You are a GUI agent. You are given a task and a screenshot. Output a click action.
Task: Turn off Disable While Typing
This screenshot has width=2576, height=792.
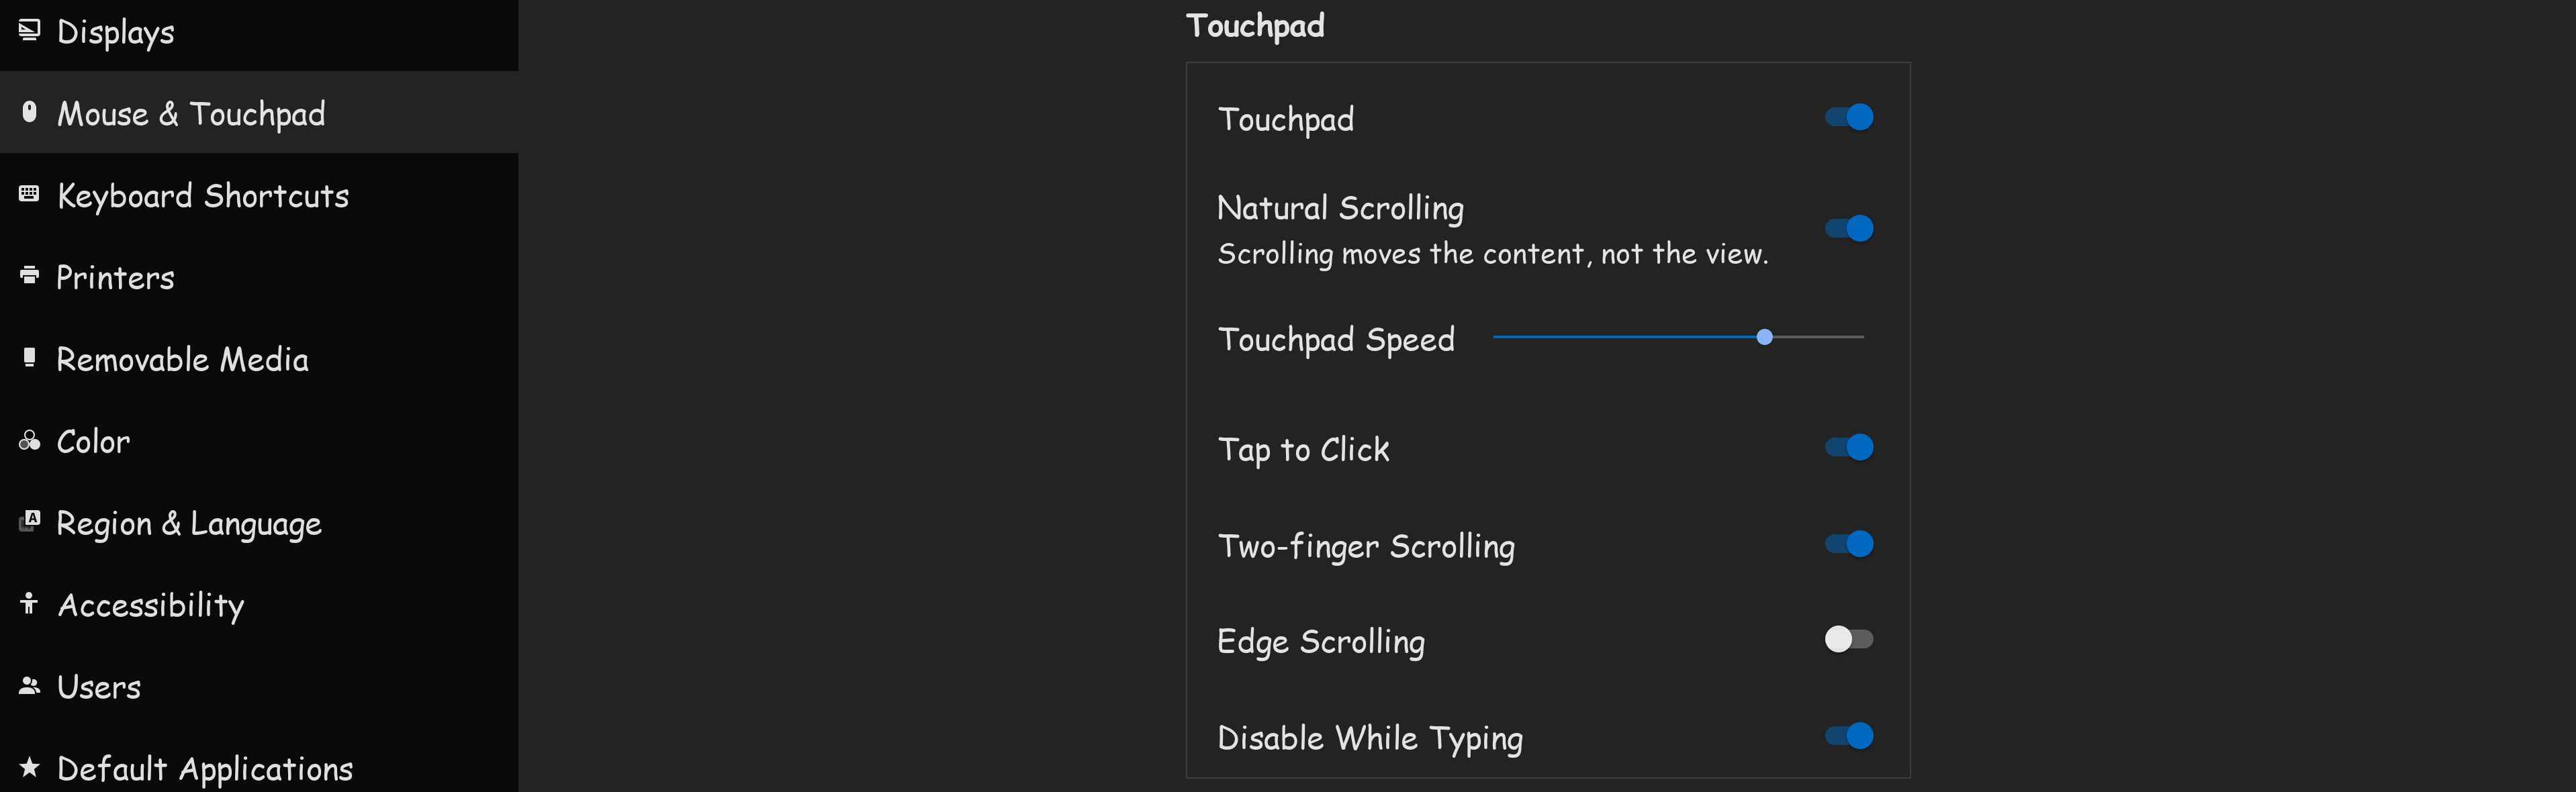pos(1848,736)
